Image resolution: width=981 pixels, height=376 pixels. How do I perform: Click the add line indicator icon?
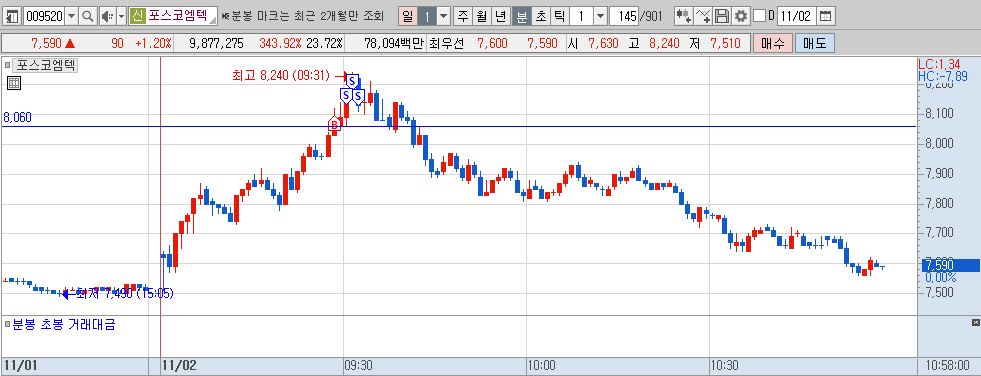[704, 16]
